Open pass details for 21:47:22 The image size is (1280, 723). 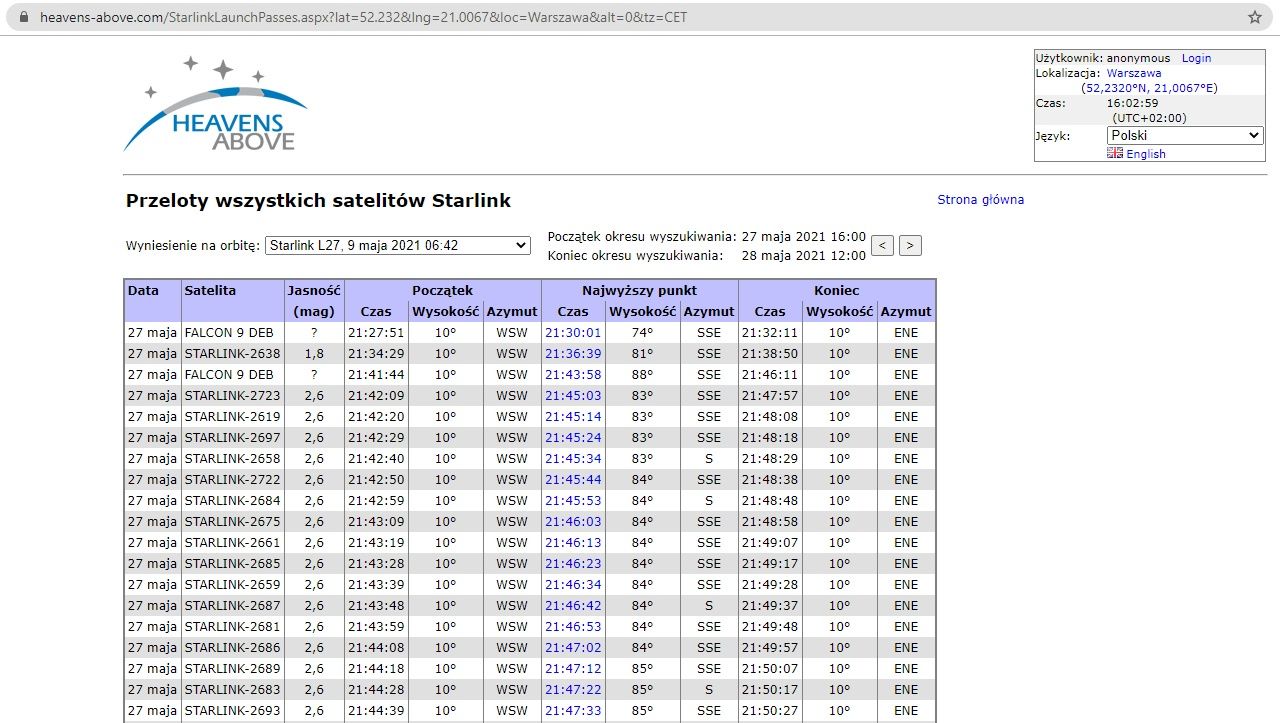point(573,690)
